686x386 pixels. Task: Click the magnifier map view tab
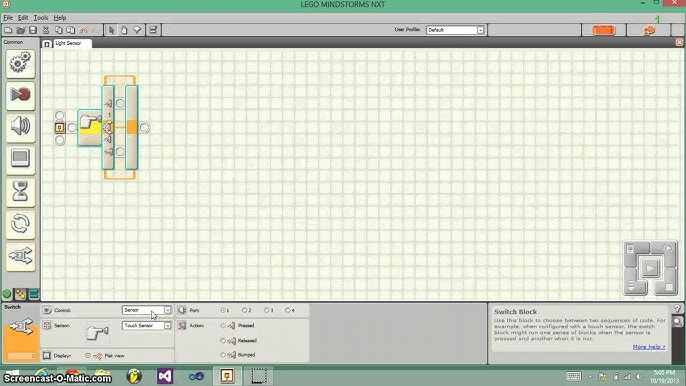pyautogui.click(x=677, y=323)
